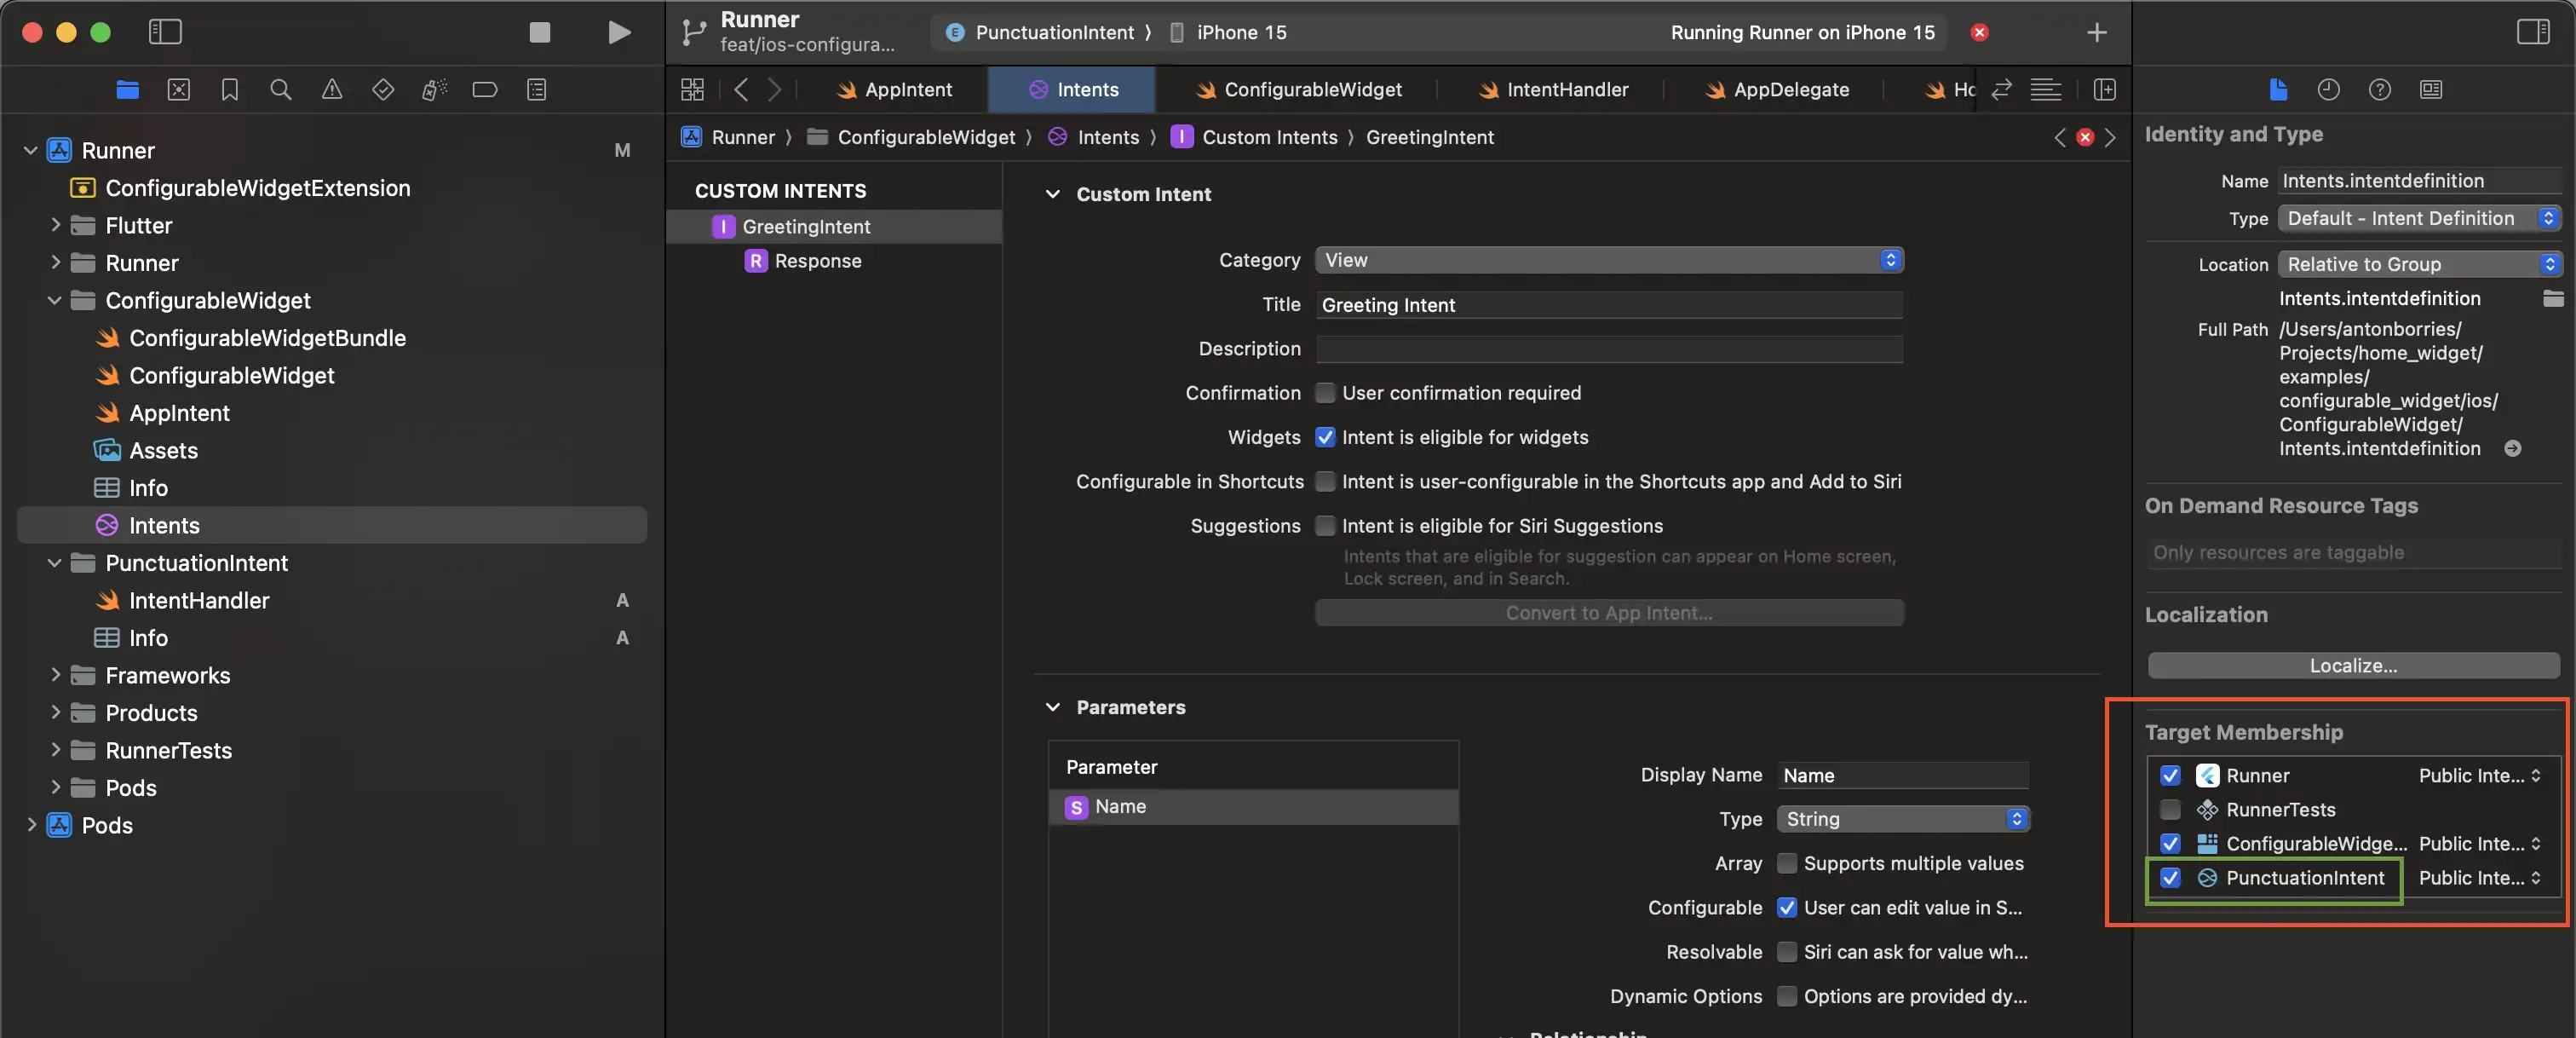Open the History inspector clock icon

[x=2328, y=90]
